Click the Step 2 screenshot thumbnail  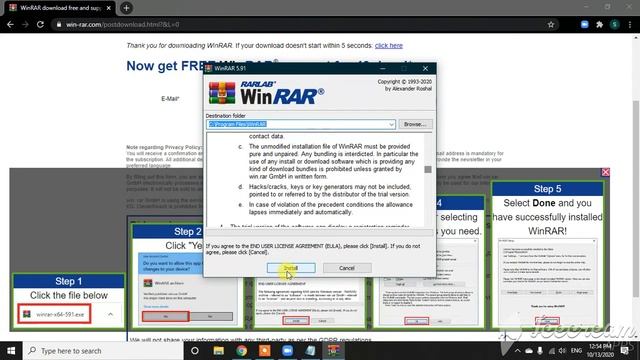click(x=186, y=289)
